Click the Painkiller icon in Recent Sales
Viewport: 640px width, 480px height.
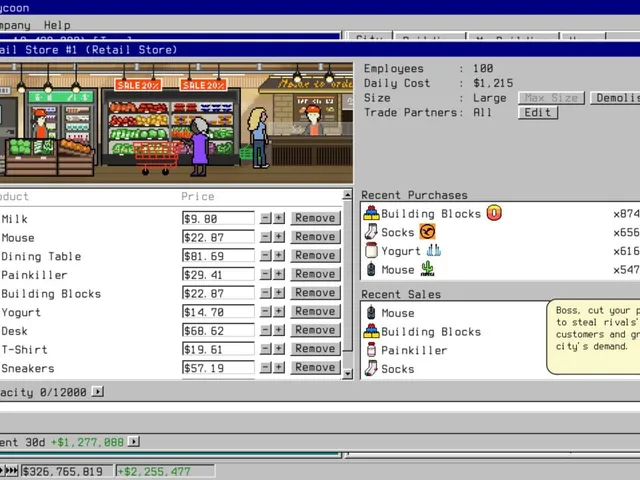pos(371,350)
